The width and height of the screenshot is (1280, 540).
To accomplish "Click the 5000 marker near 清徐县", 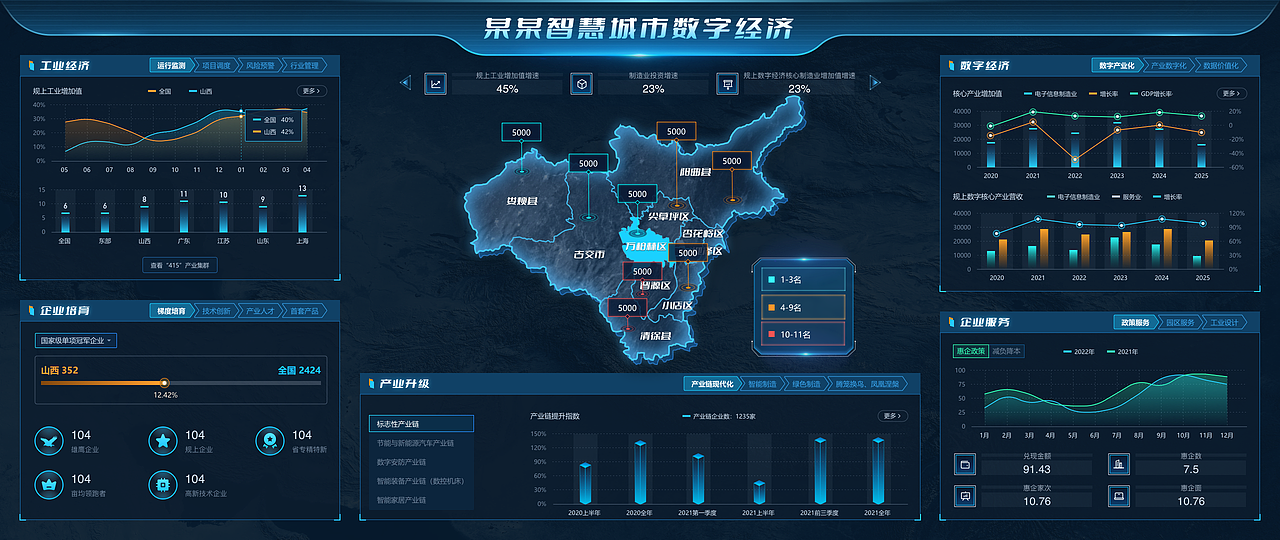I will [627, 307].
